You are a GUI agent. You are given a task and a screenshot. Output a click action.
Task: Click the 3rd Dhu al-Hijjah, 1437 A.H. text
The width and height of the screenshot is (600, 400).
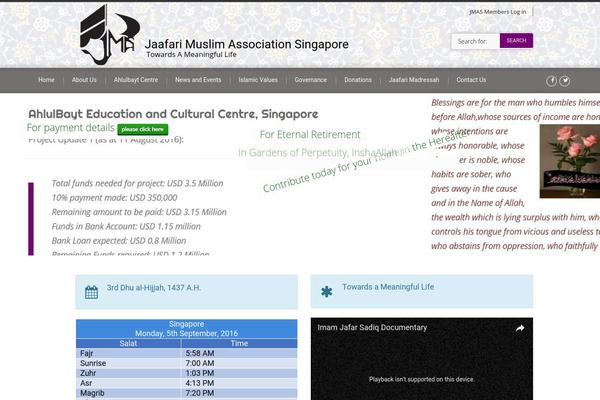[x=154, y=288]
